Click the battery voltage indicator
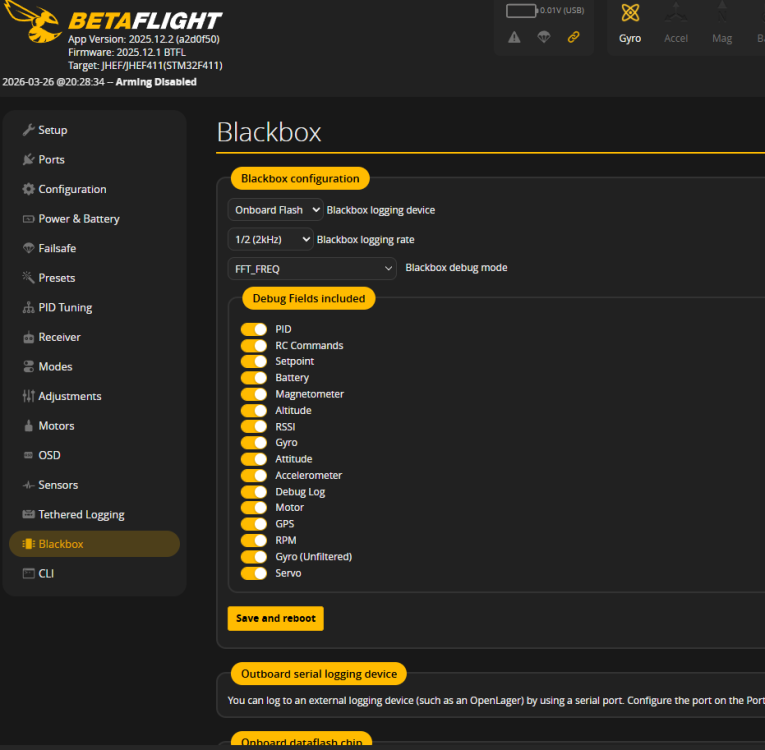This screenshot has height=750, width=765. [x=545, y=11]
